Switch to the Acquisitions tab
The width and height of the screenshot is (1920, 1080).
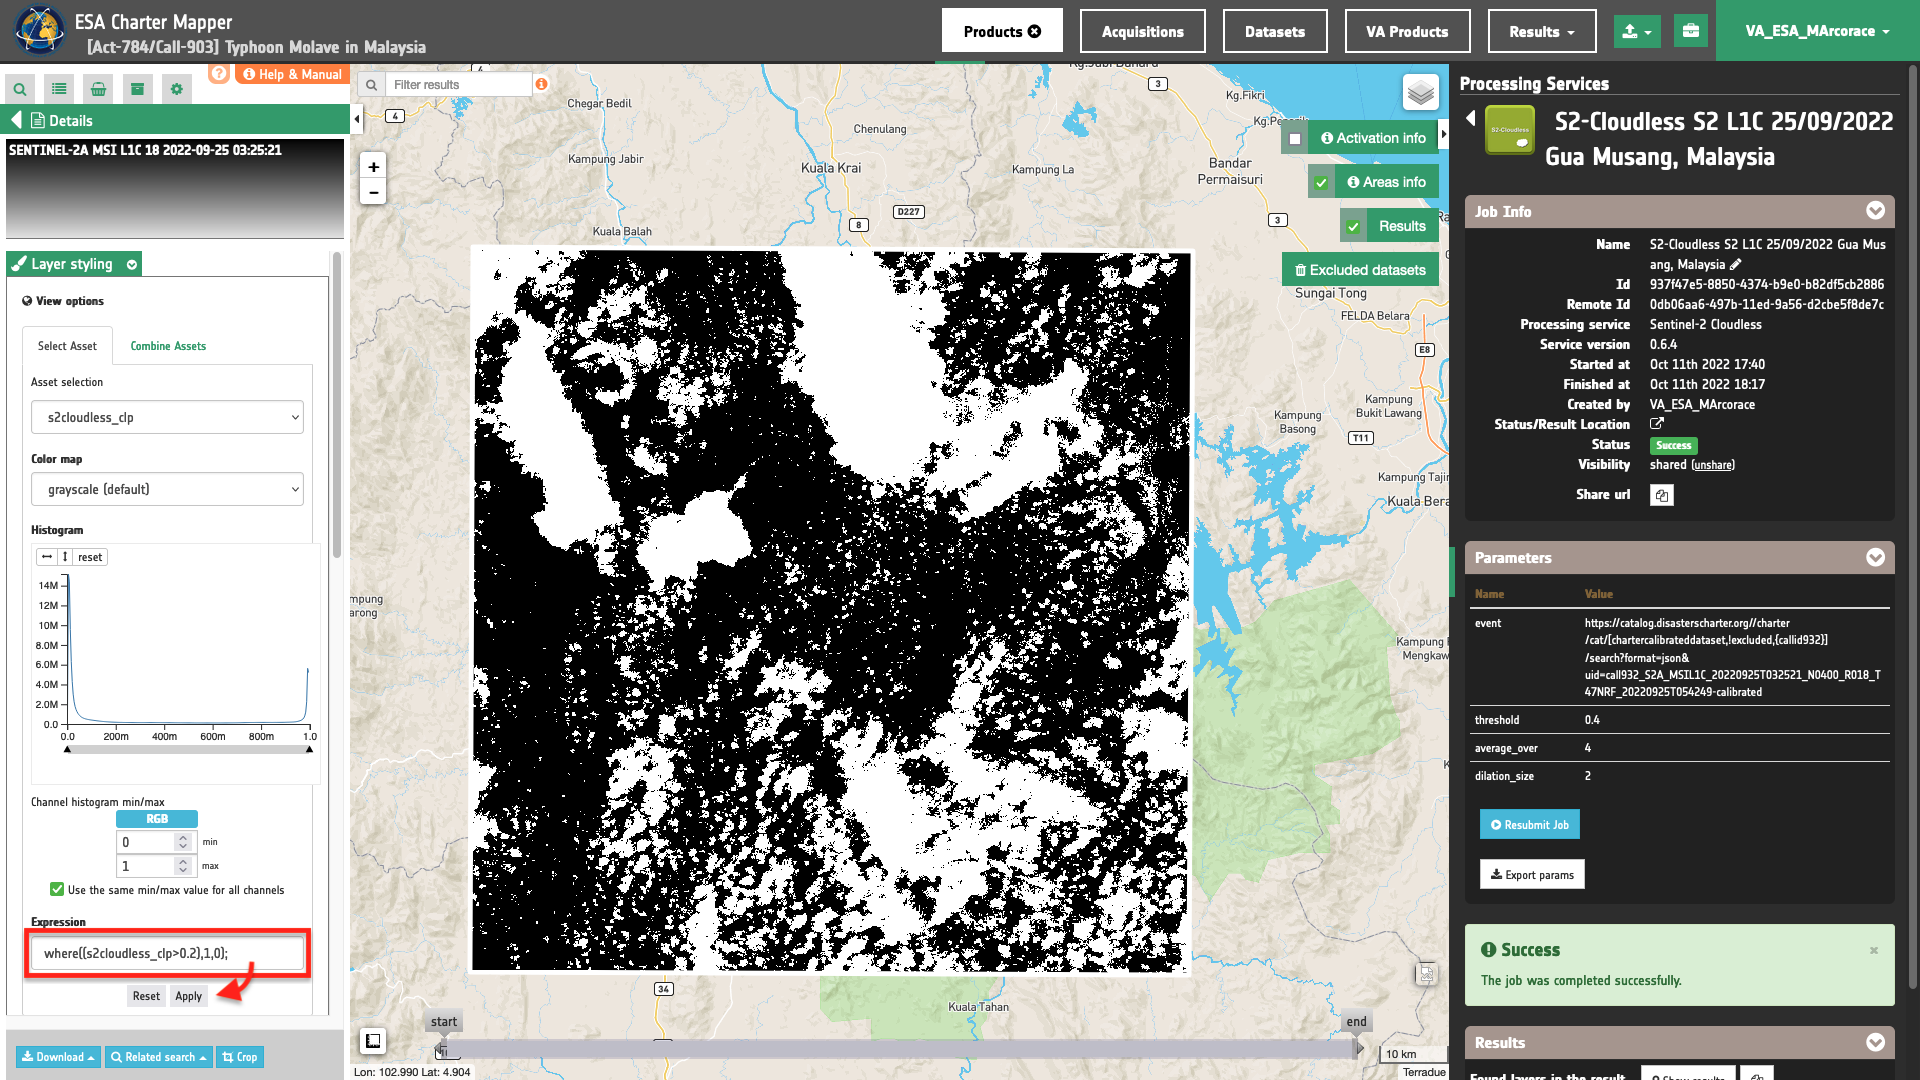[x=1142, y=31]
